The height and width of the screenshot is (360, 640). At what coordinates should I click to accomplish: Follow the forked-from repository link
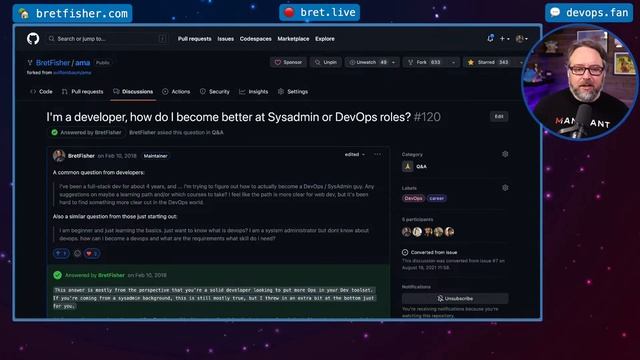click(x=72, y=73)
